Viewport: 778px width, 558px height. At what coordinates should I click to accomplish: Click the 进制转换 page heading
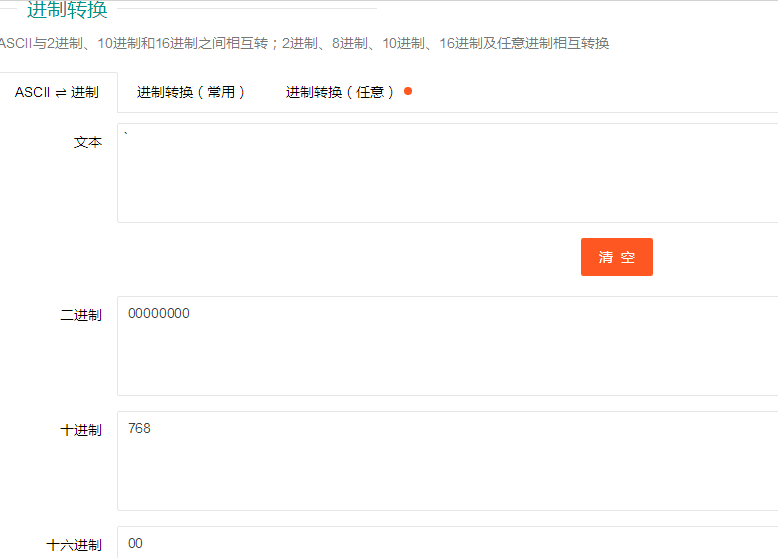coord(67,9)
